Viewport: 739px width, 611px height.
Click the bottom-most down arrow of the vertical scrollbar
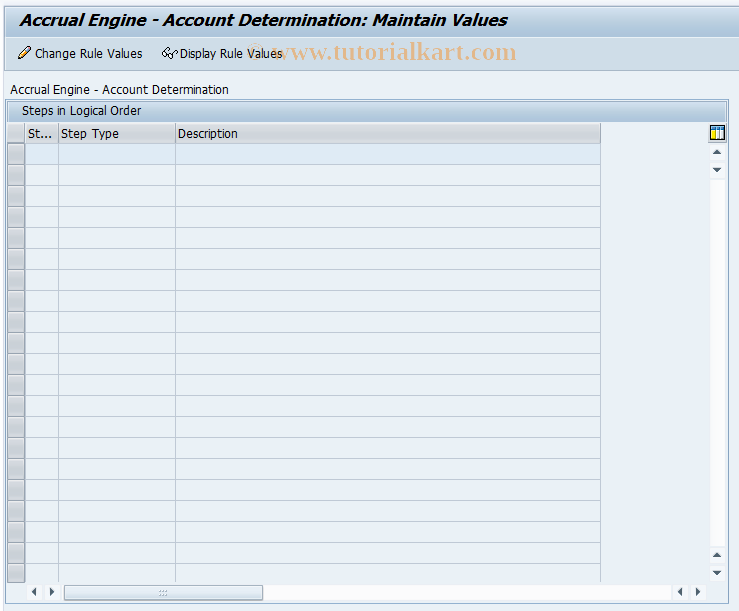pos(717,573)
